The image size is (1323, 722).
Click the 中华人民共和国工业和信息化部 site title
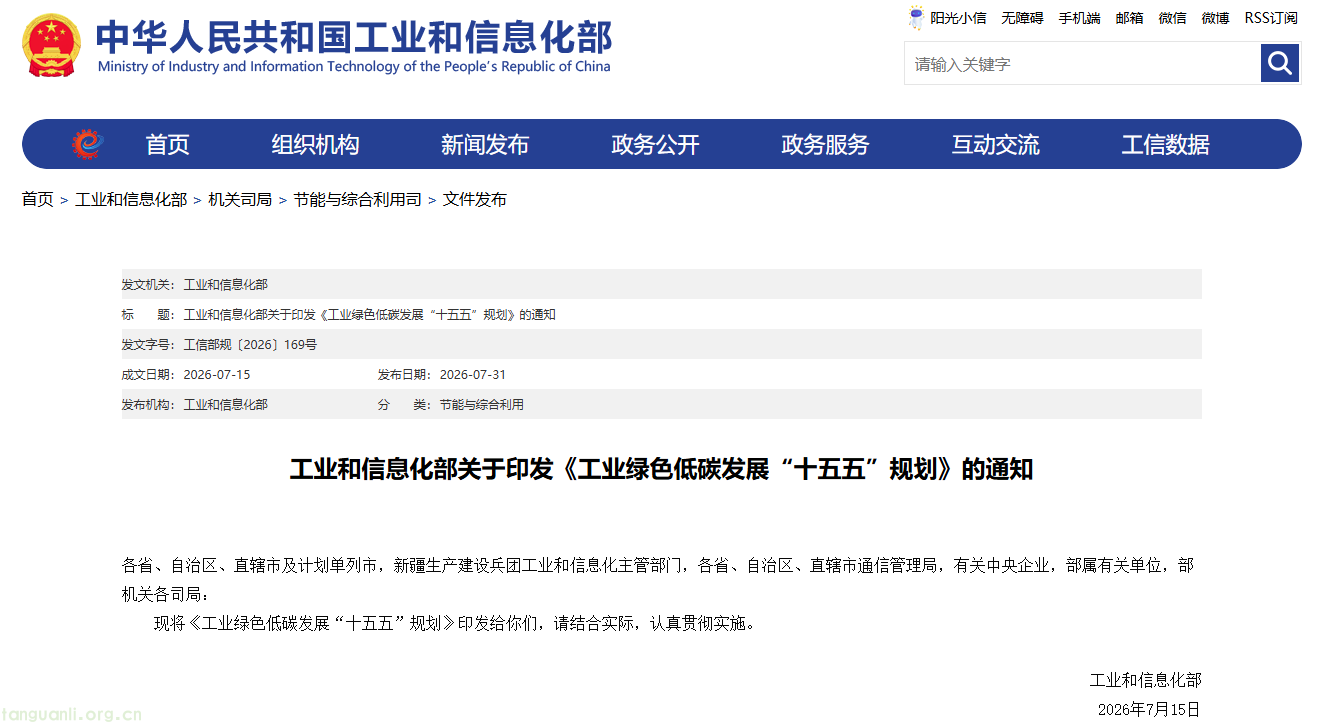click(354, 36)
